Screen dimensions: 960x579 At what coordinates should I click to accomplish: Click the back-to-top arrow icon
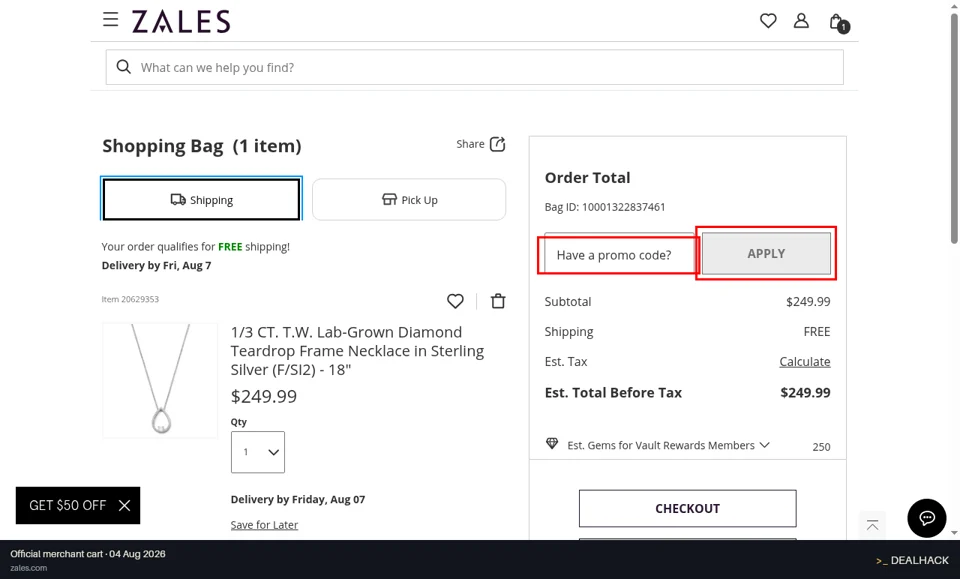pos(872,525)
